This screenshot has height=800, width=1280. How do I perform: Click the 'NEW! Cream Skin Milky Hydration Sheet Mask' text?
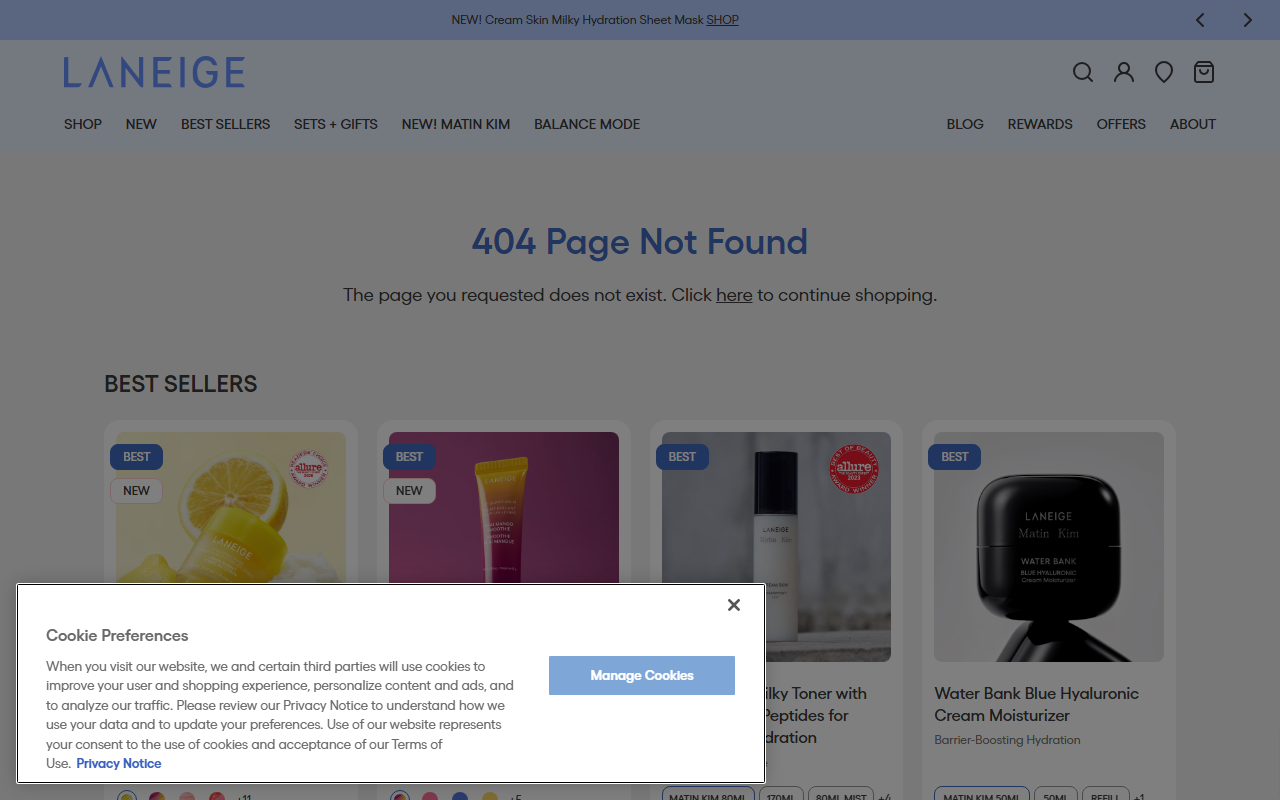tap(577, 20)
